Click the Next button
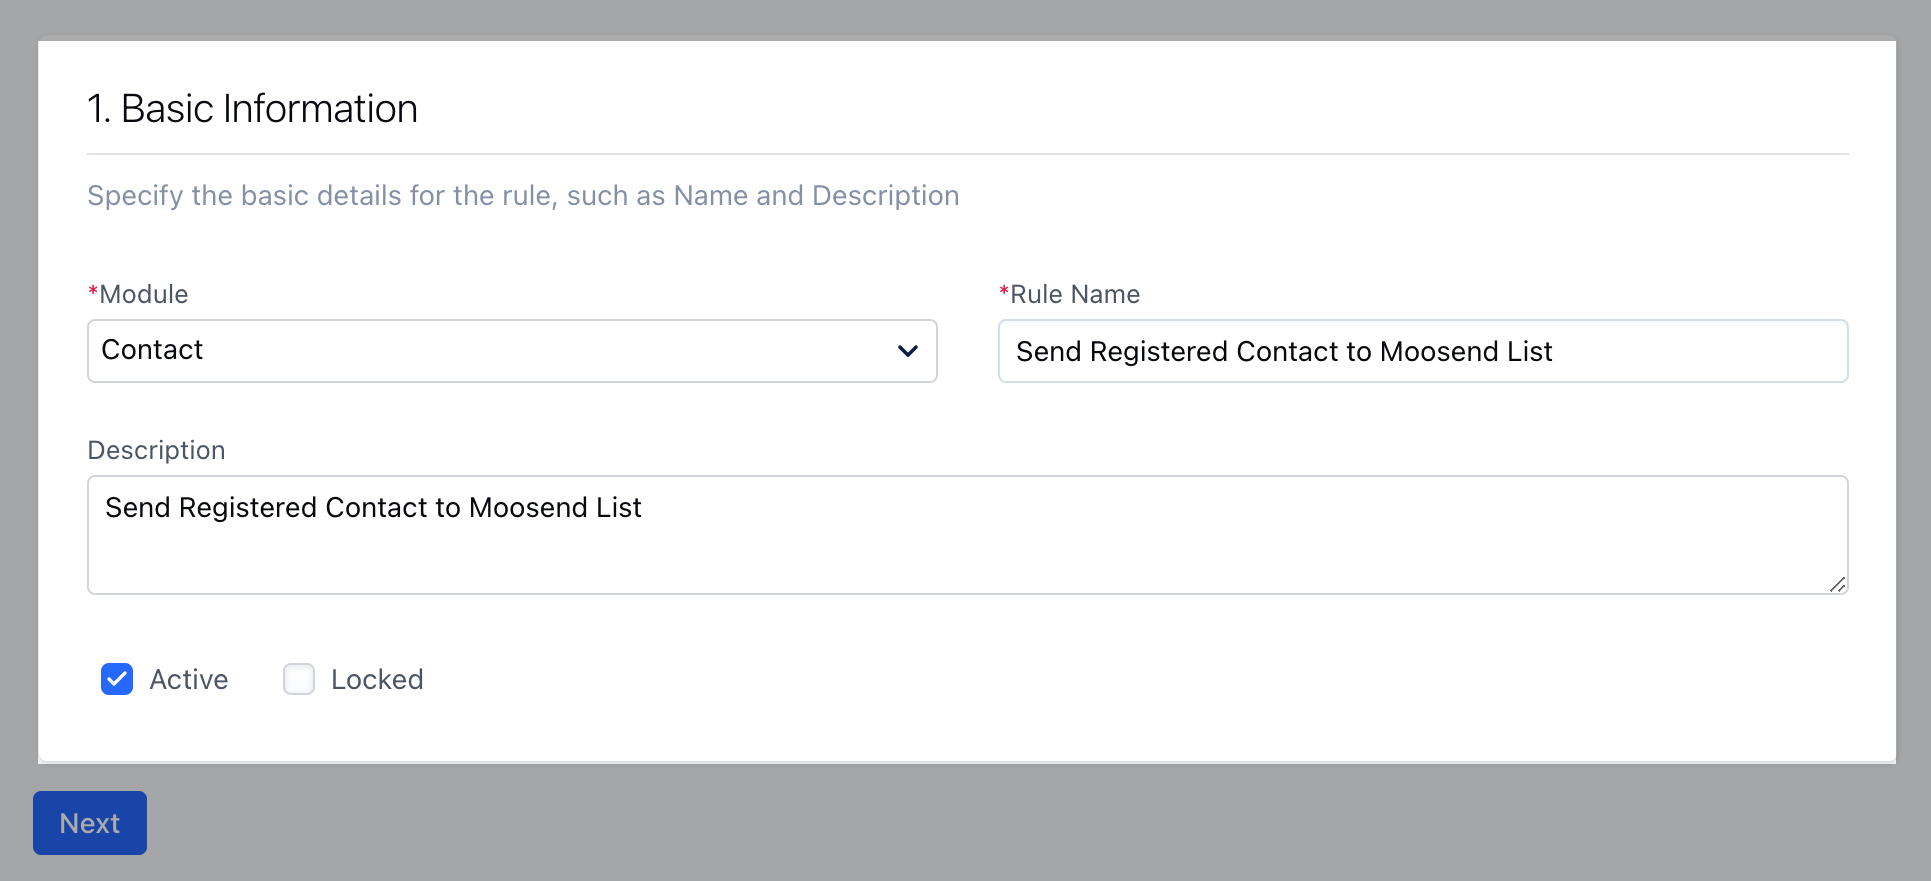The image size is (1931, 881). (x=90, y=823)
